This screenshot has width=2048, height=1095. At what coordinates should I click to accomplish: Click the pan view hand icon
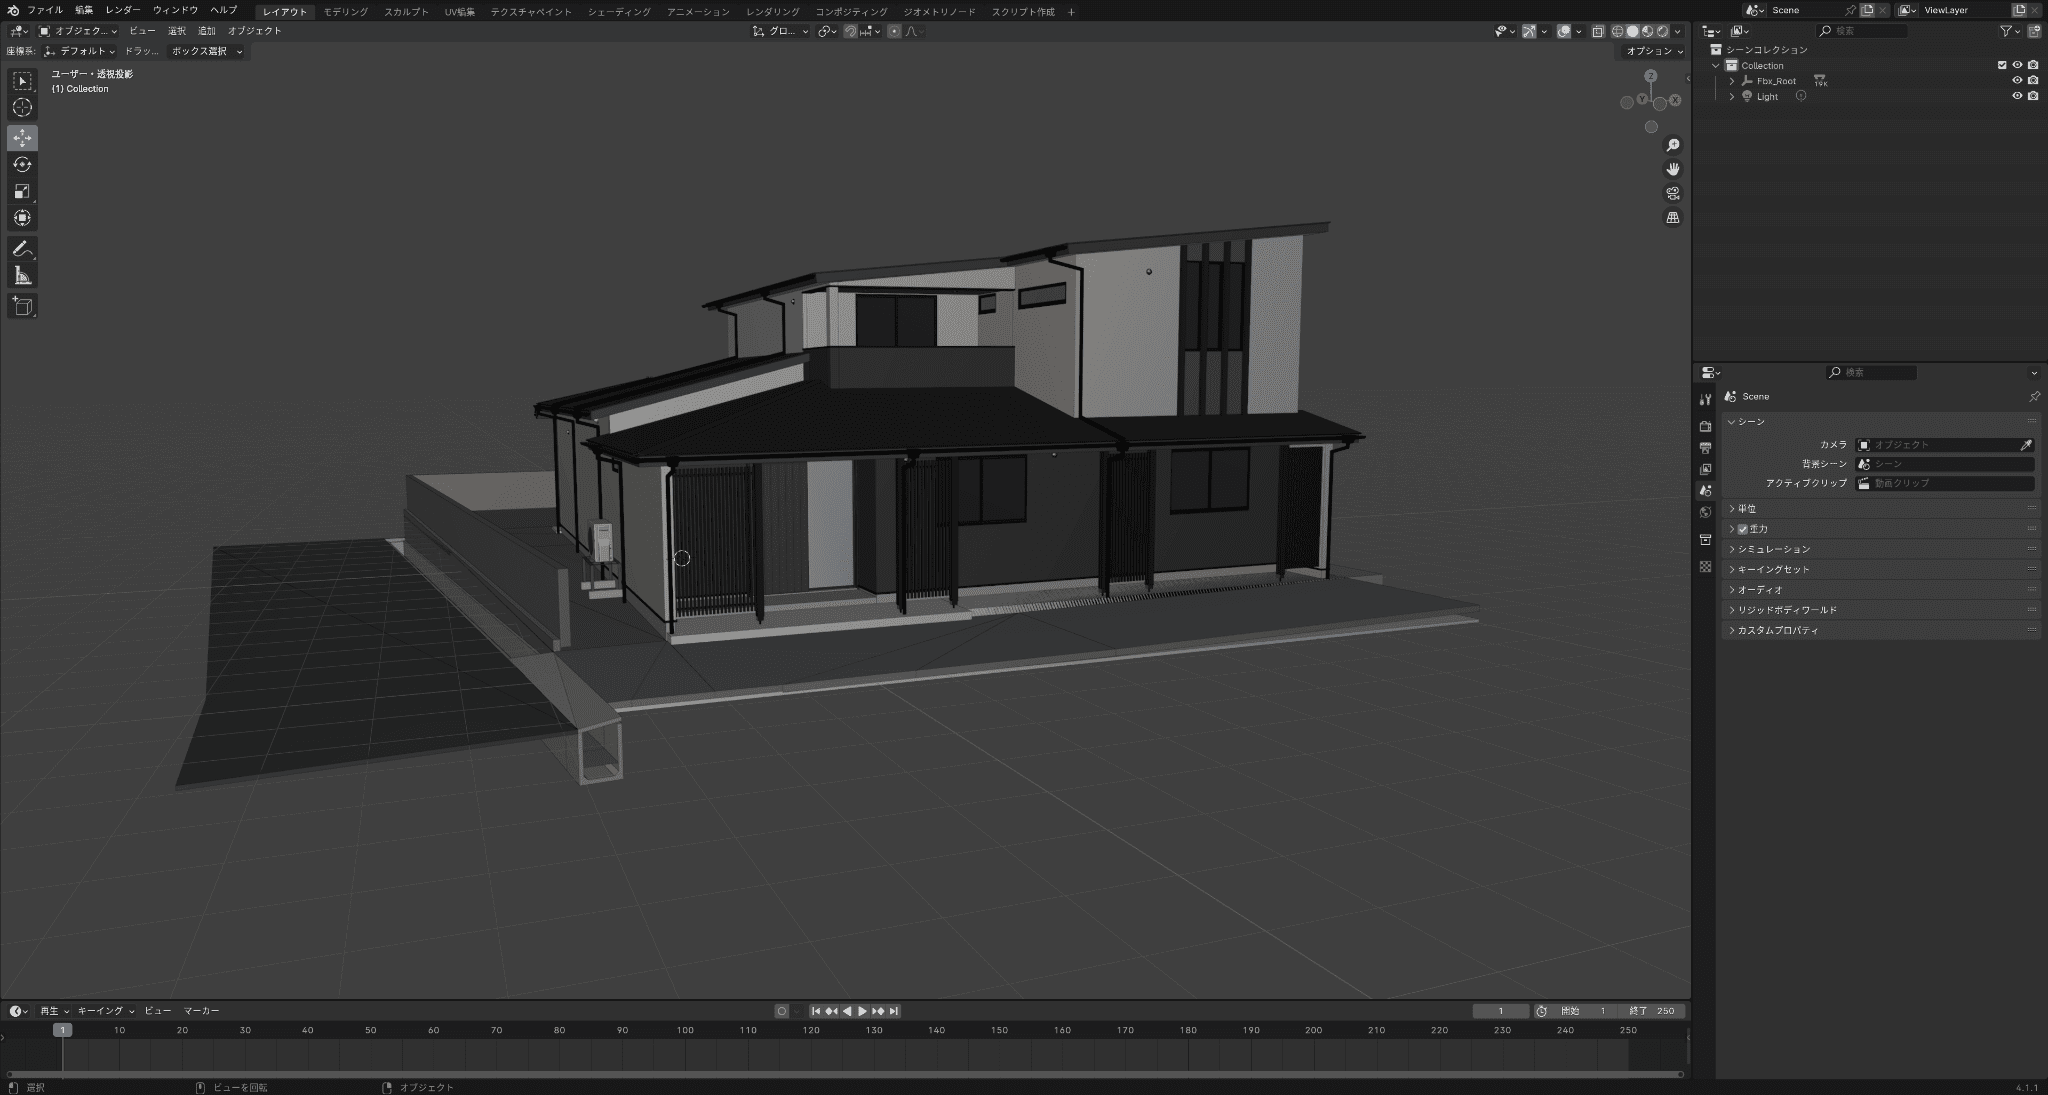1672,169
